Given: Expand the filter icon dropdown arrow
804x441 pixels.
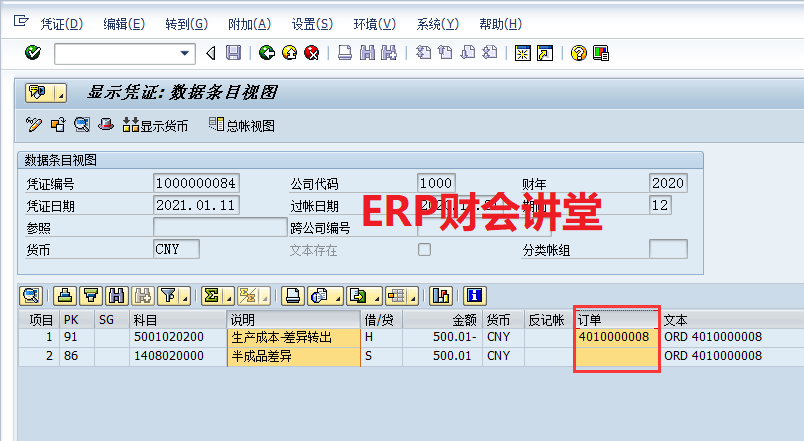Looking at the screenshot, I should [x=184, y=296].
